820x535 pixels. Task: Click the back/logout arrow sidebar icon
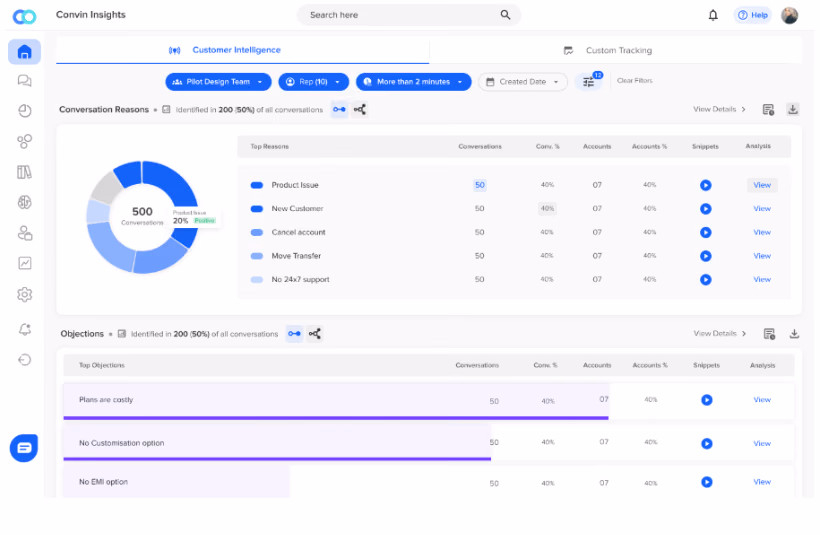tap(25, 359)
